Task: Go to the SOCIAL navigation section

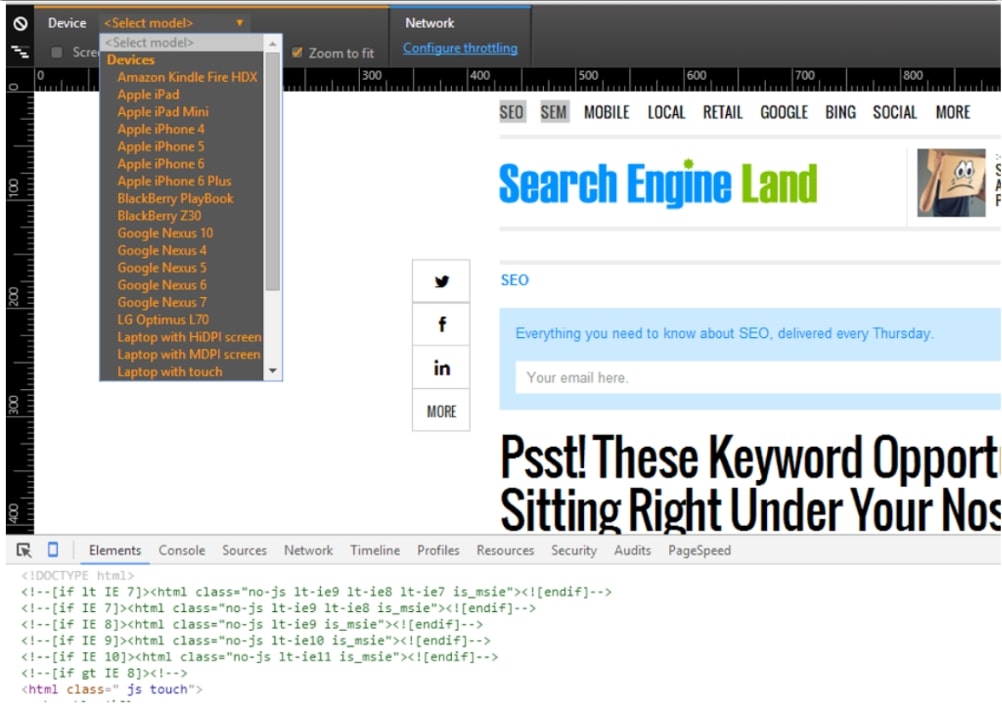Action: click(x=895, y=113)
